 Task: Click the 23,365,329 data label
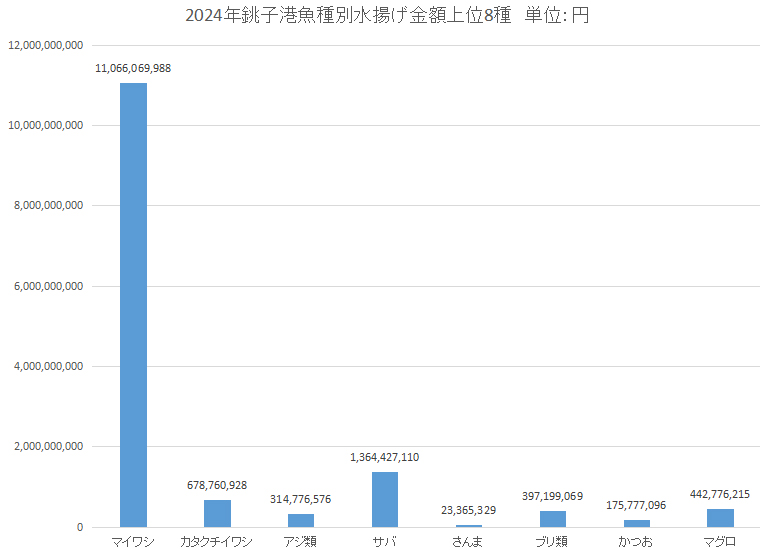[x=468, y=510]
